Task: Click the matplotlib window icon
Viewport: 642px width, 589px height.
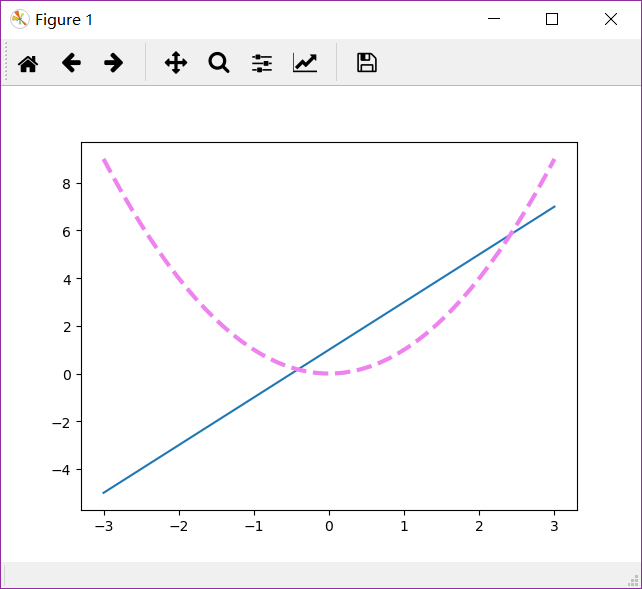Action: (x=20, y=19)
